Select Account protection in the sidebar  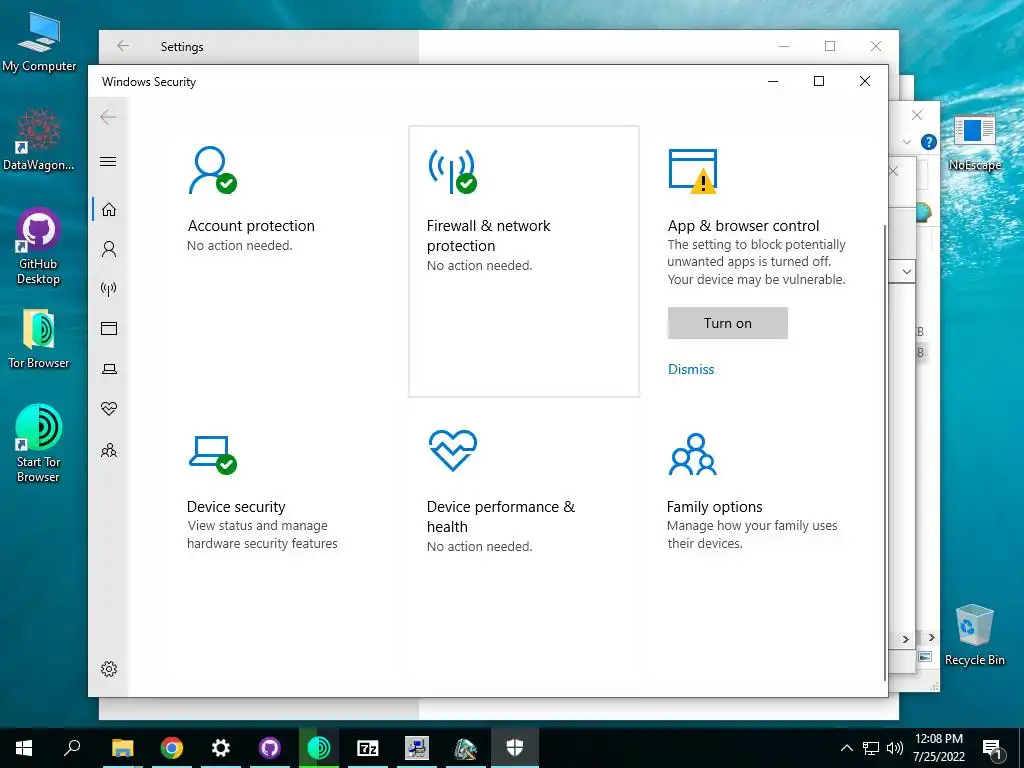(109, 249)
